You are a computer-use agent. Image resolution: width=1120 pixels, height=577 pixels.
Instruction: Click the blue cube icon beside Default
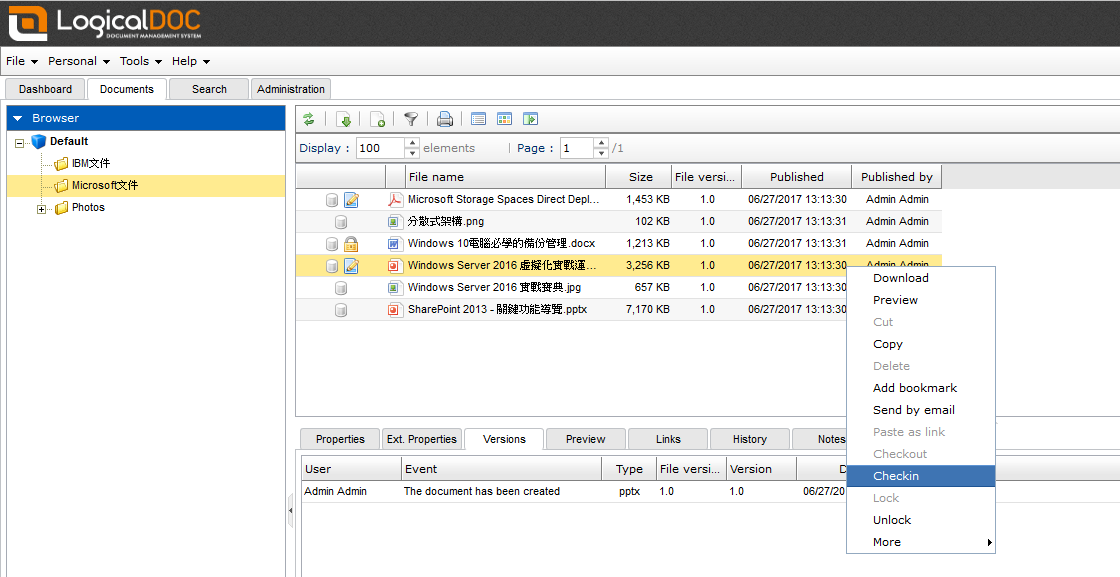coord(39,141)
